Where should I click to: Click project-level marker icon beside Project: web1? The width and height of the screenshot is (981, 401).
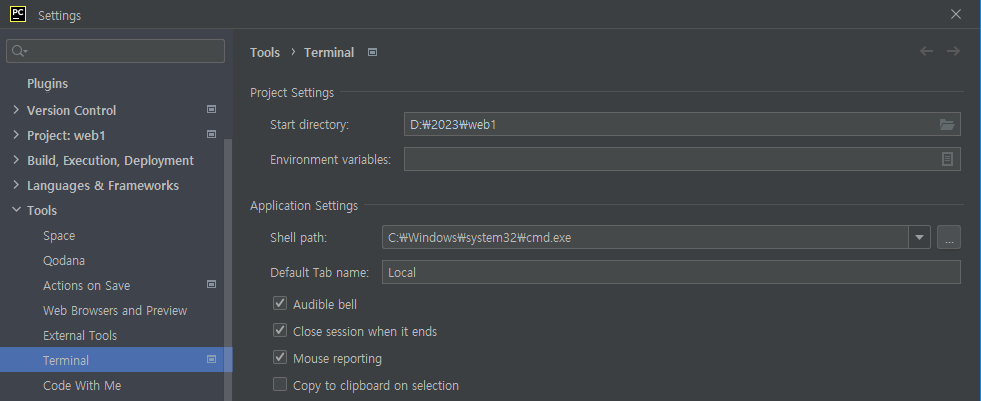click(x=211, y=135)
